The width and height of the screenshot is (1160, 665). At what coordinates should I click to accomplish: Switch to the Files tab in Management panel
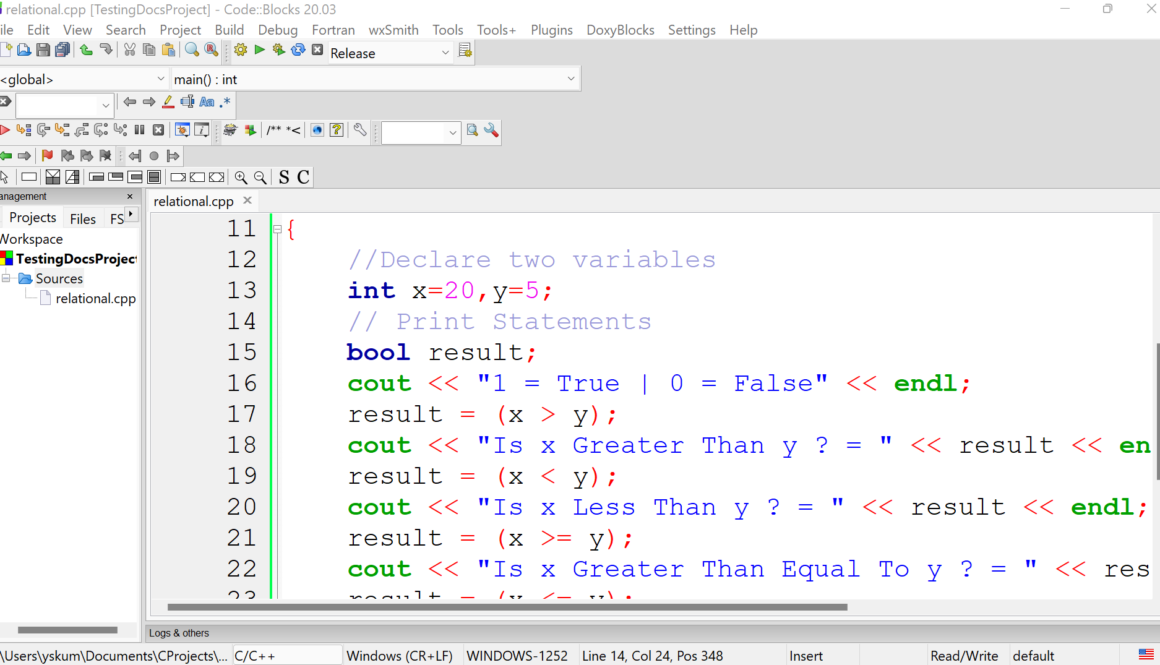point(82,218)
